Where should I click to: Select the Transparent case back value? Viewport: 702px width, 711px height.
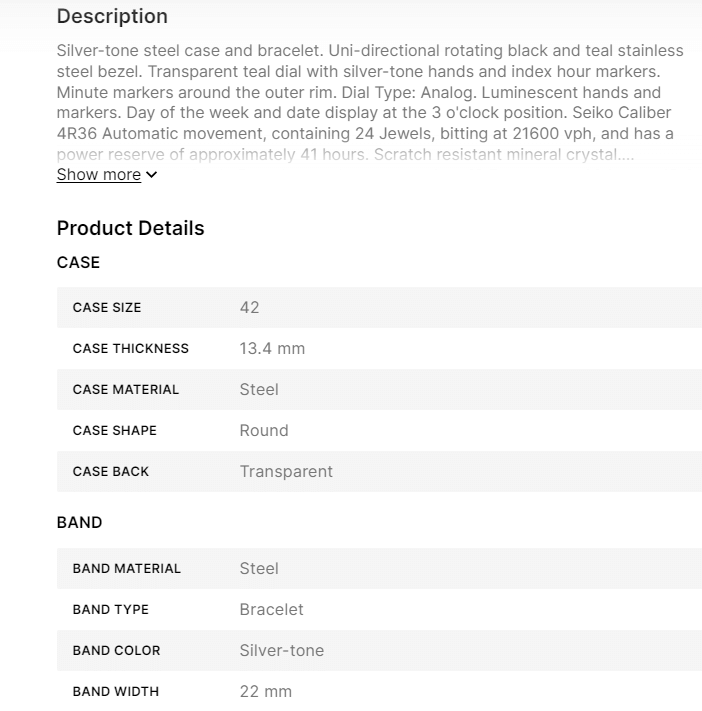tap(286, 472)
